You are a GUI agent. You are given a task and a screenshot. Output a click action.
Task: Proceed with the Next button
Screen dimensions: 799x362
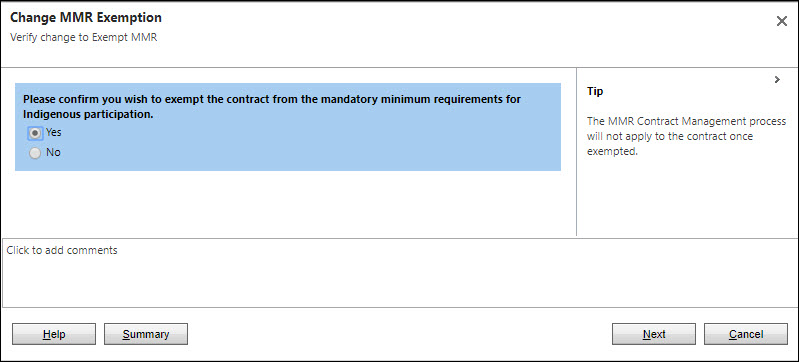pyautogui.click(x=654, y=334)
